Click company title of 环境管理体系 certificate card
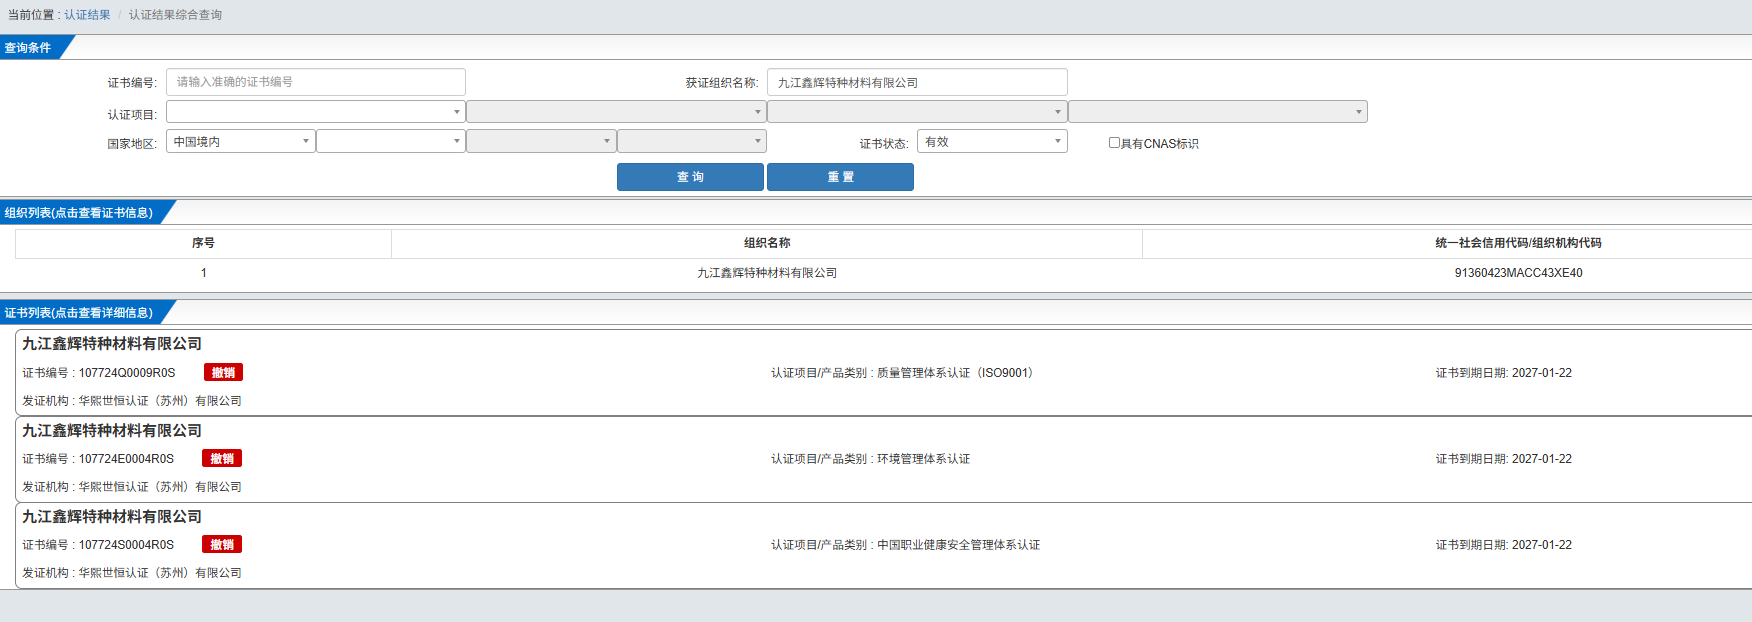Screen dimensions: 1752x622 tap(112, 430)
